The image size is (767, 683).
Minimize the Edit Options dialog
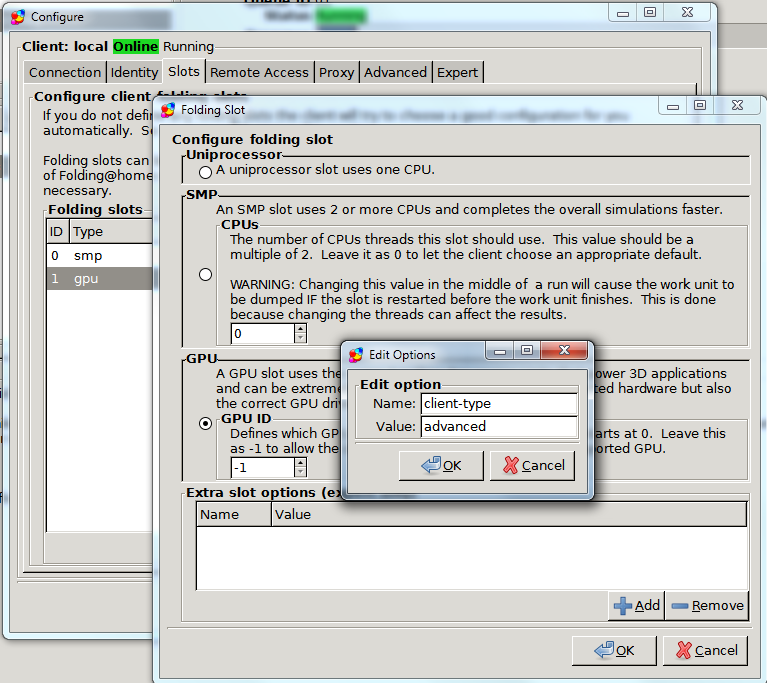(499, 350)
